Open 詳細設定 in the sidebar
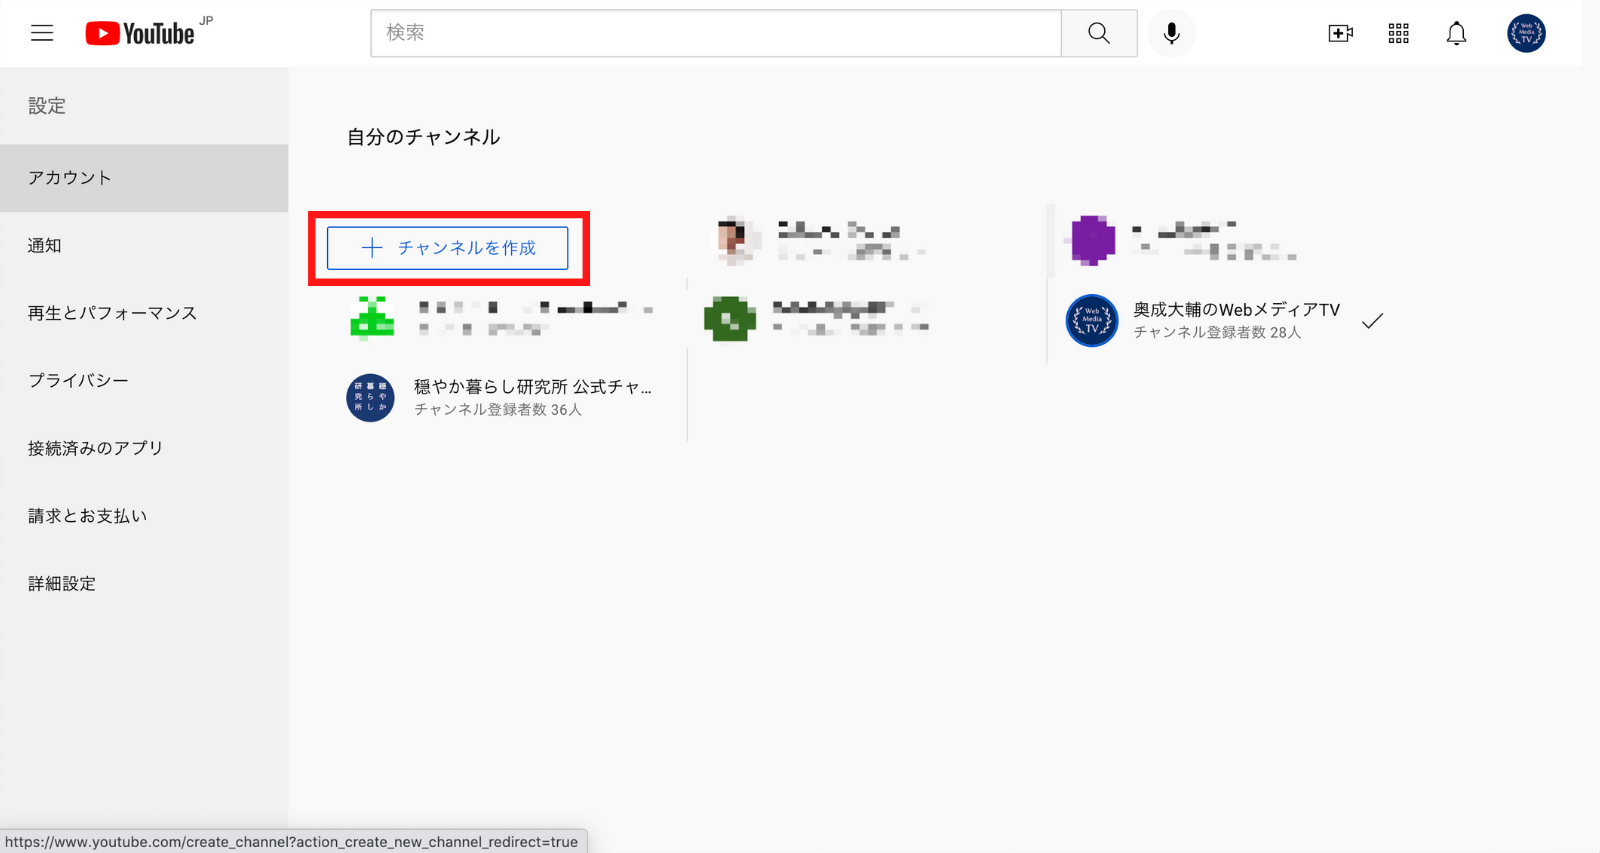Image resolution: width=1600 pixels, height=853 pixels. click(x=62, y=584)
